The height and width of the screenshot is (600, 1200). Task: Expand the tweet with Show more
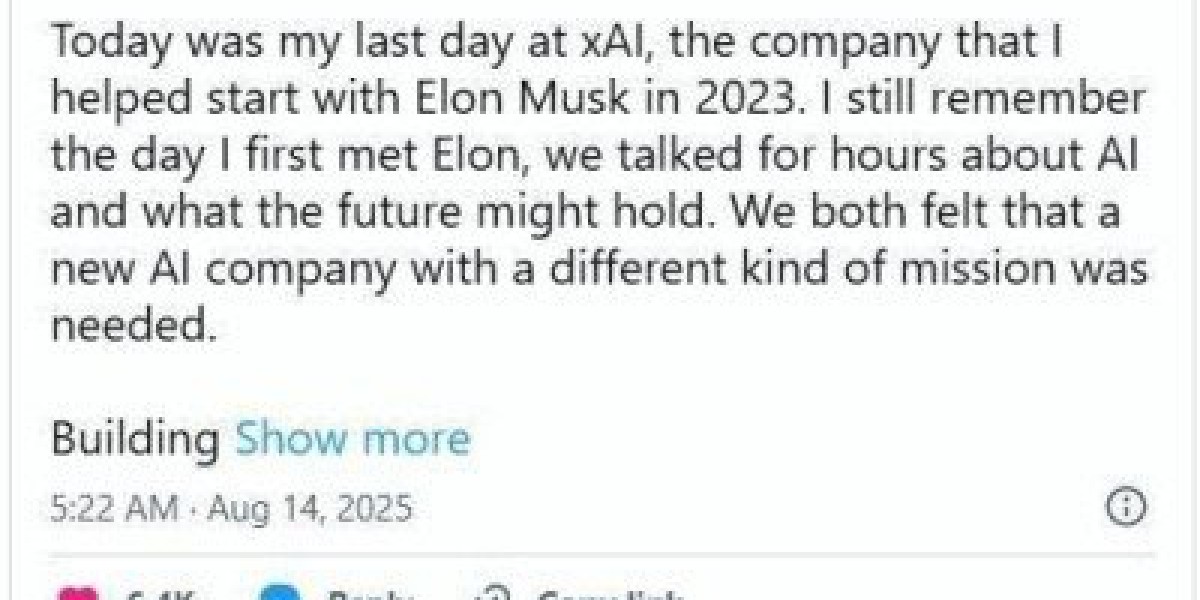(x=352, y=439)
